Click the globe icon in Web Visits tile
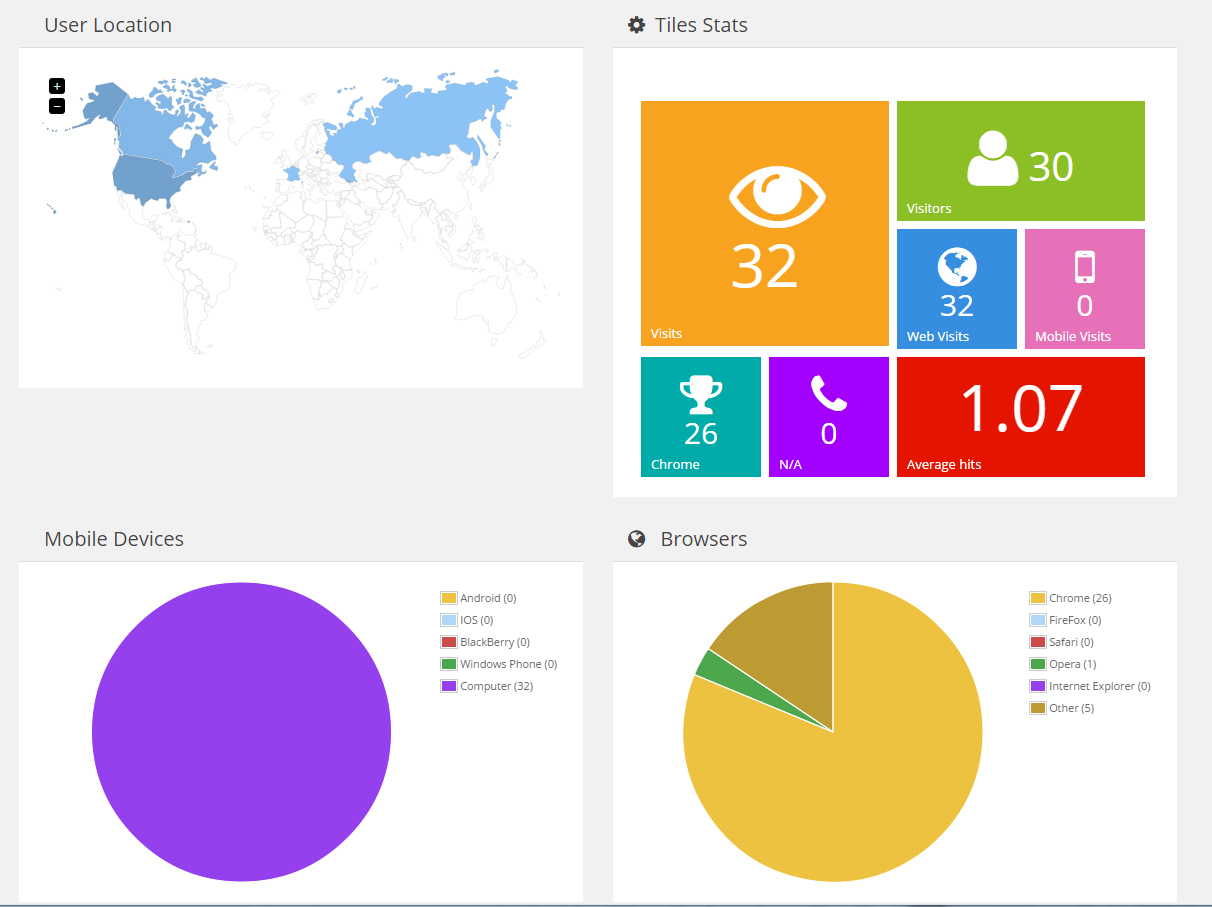The height and width of the screenshot is (907, 1212). click(x=956, y=267)
